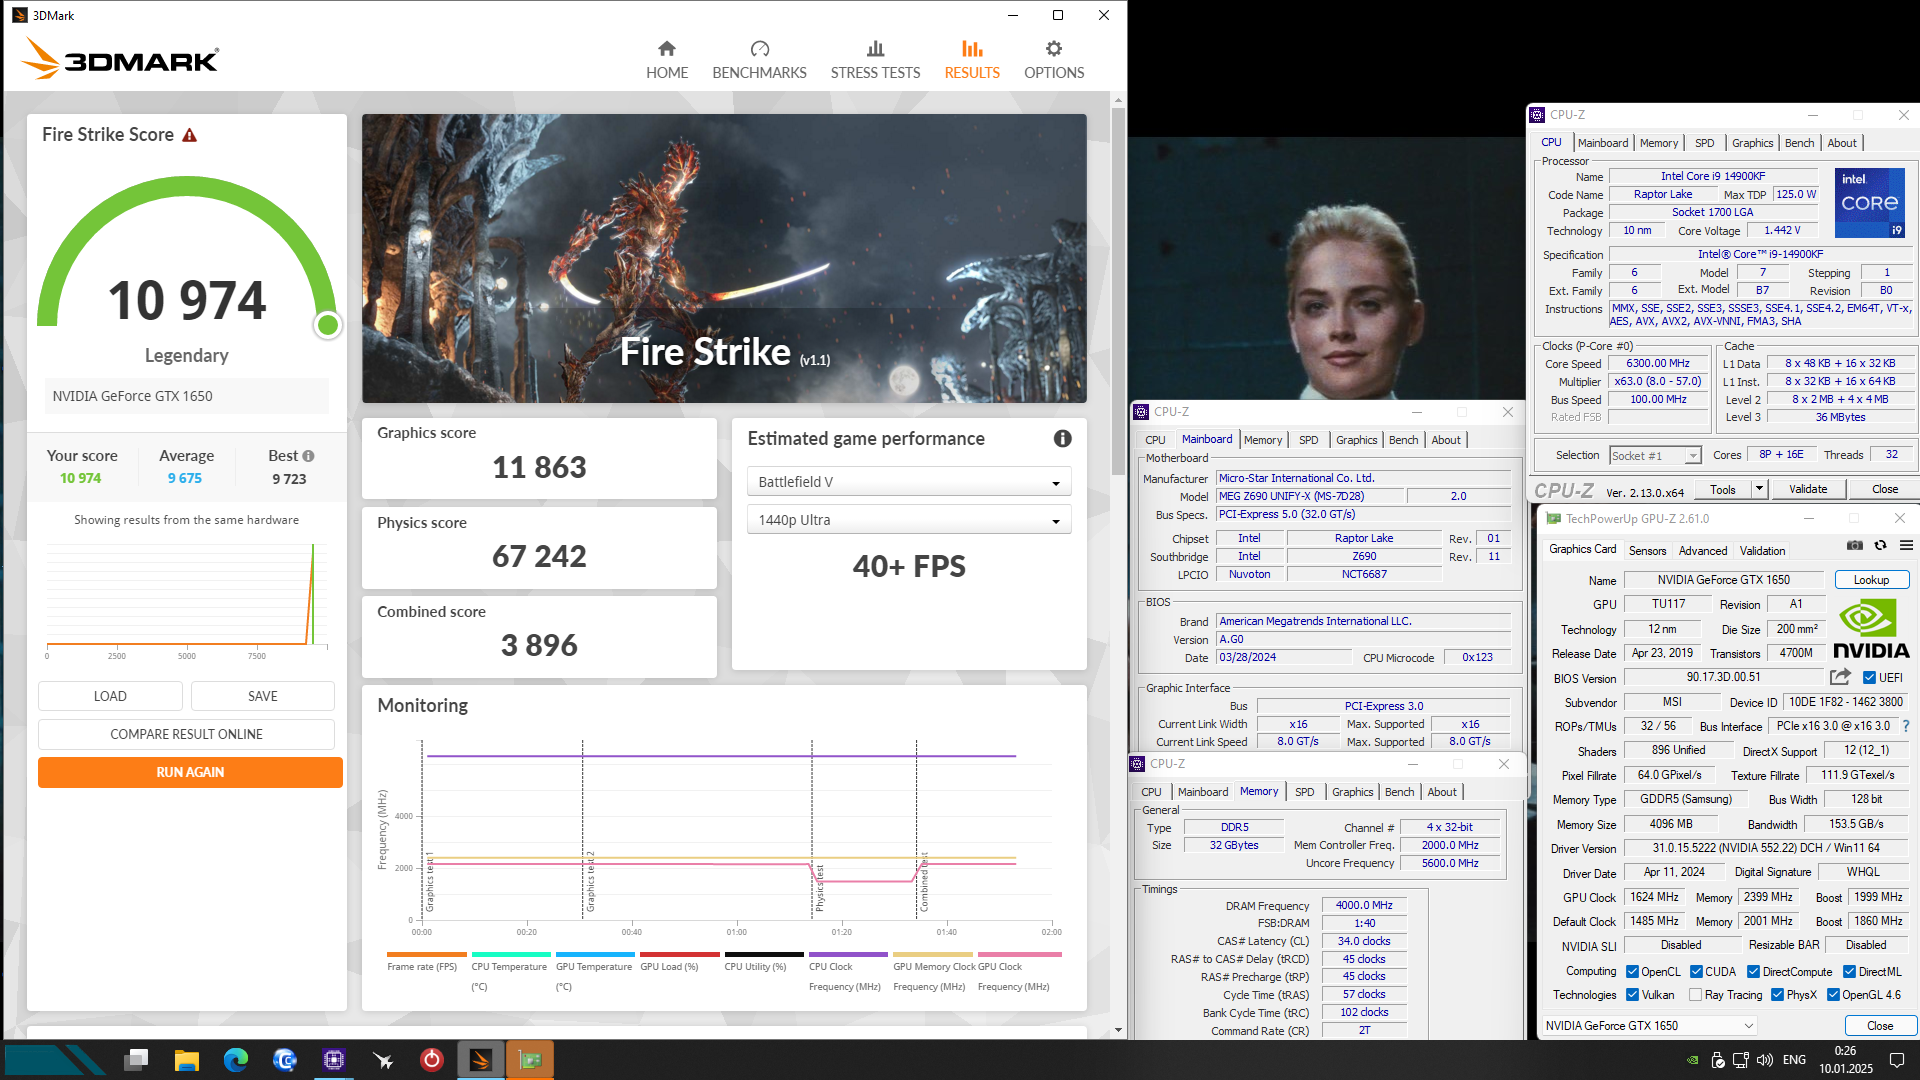Open File Explorer from the taskbar
Image resolution: width=1920 pixels, height=1080 pixels.
click(186, 1059)
